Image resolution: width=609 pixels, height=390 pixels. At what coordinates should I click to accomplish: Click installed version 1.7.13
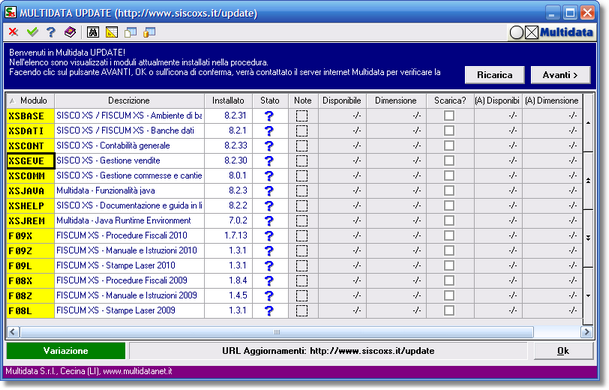(235, 235)
